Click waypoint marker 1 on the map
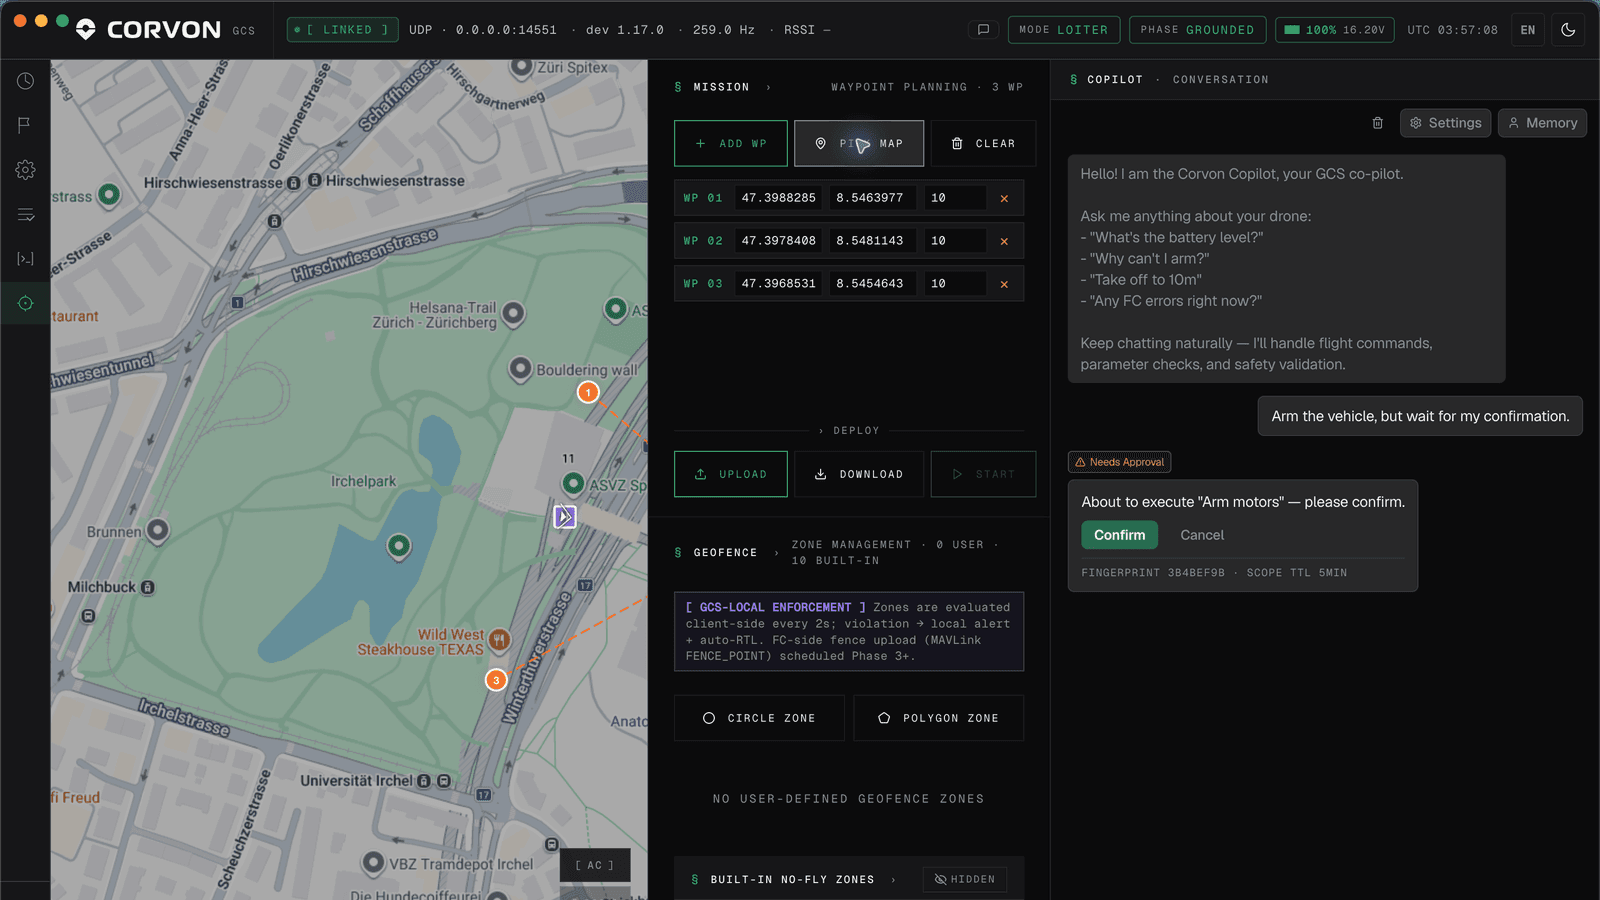The width and height of the screenshot is (1600, 900). pos(588,392)
